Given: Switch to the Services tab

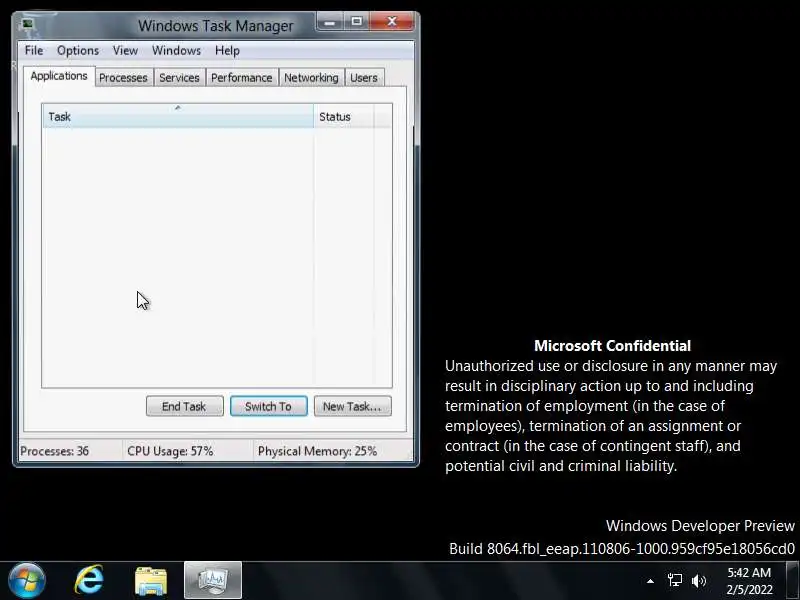Looking at the screenshot, I should (179, 78).
